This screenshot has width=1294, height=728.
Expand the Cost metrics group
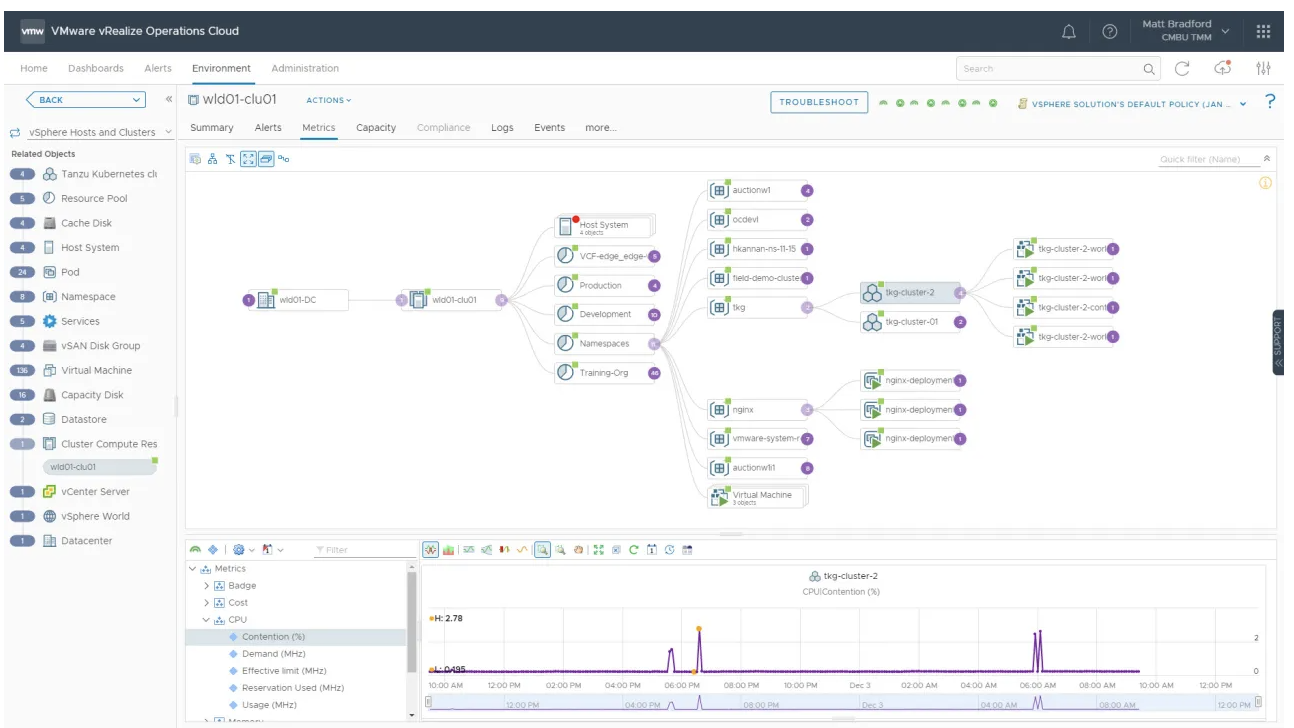coord(207,603)
